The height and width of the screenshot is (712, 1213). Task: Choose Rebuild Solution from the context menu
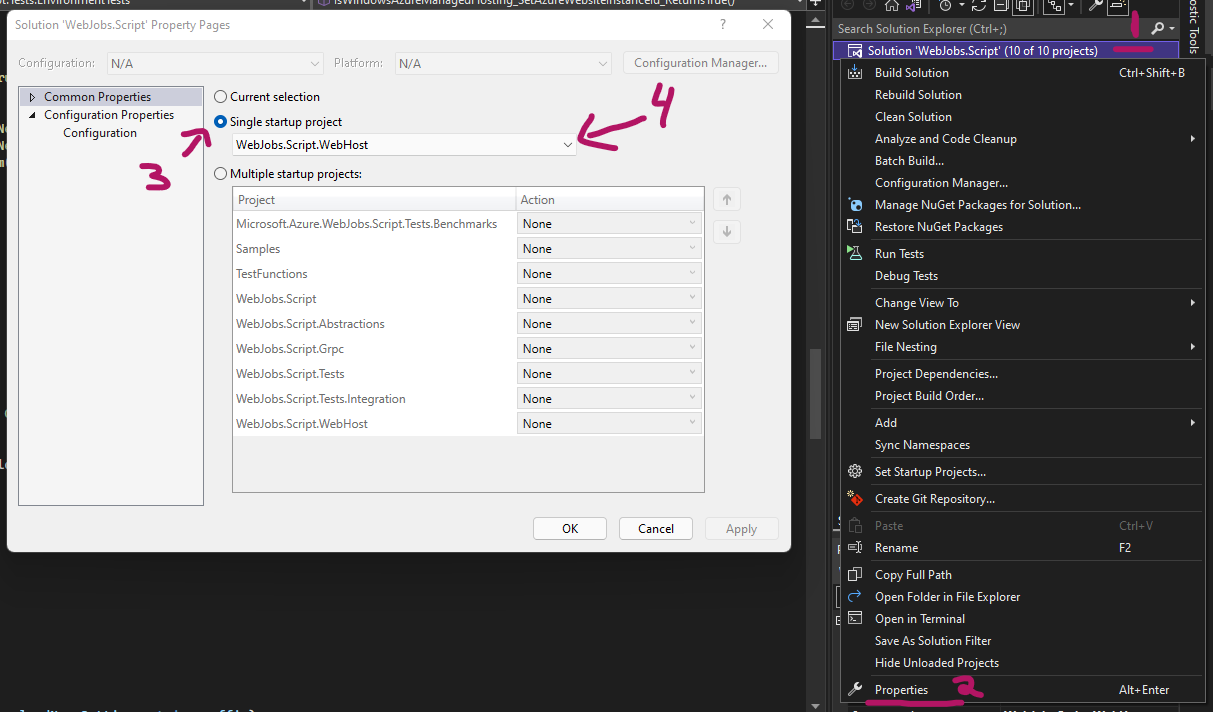918,95
